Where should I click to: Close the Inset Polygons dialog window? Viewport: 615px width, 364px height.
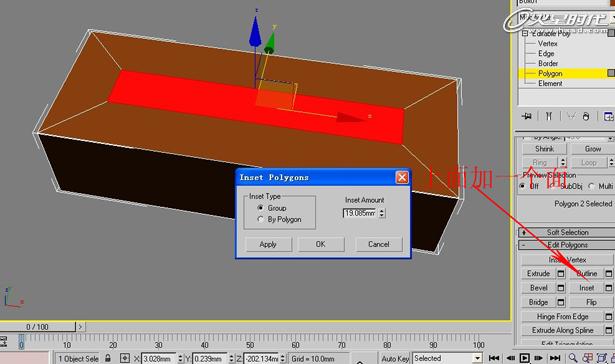402,178
